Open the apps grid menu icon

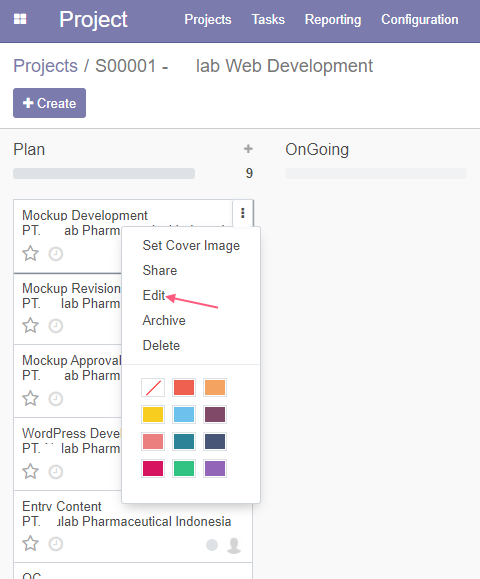[x=20, y=19]
